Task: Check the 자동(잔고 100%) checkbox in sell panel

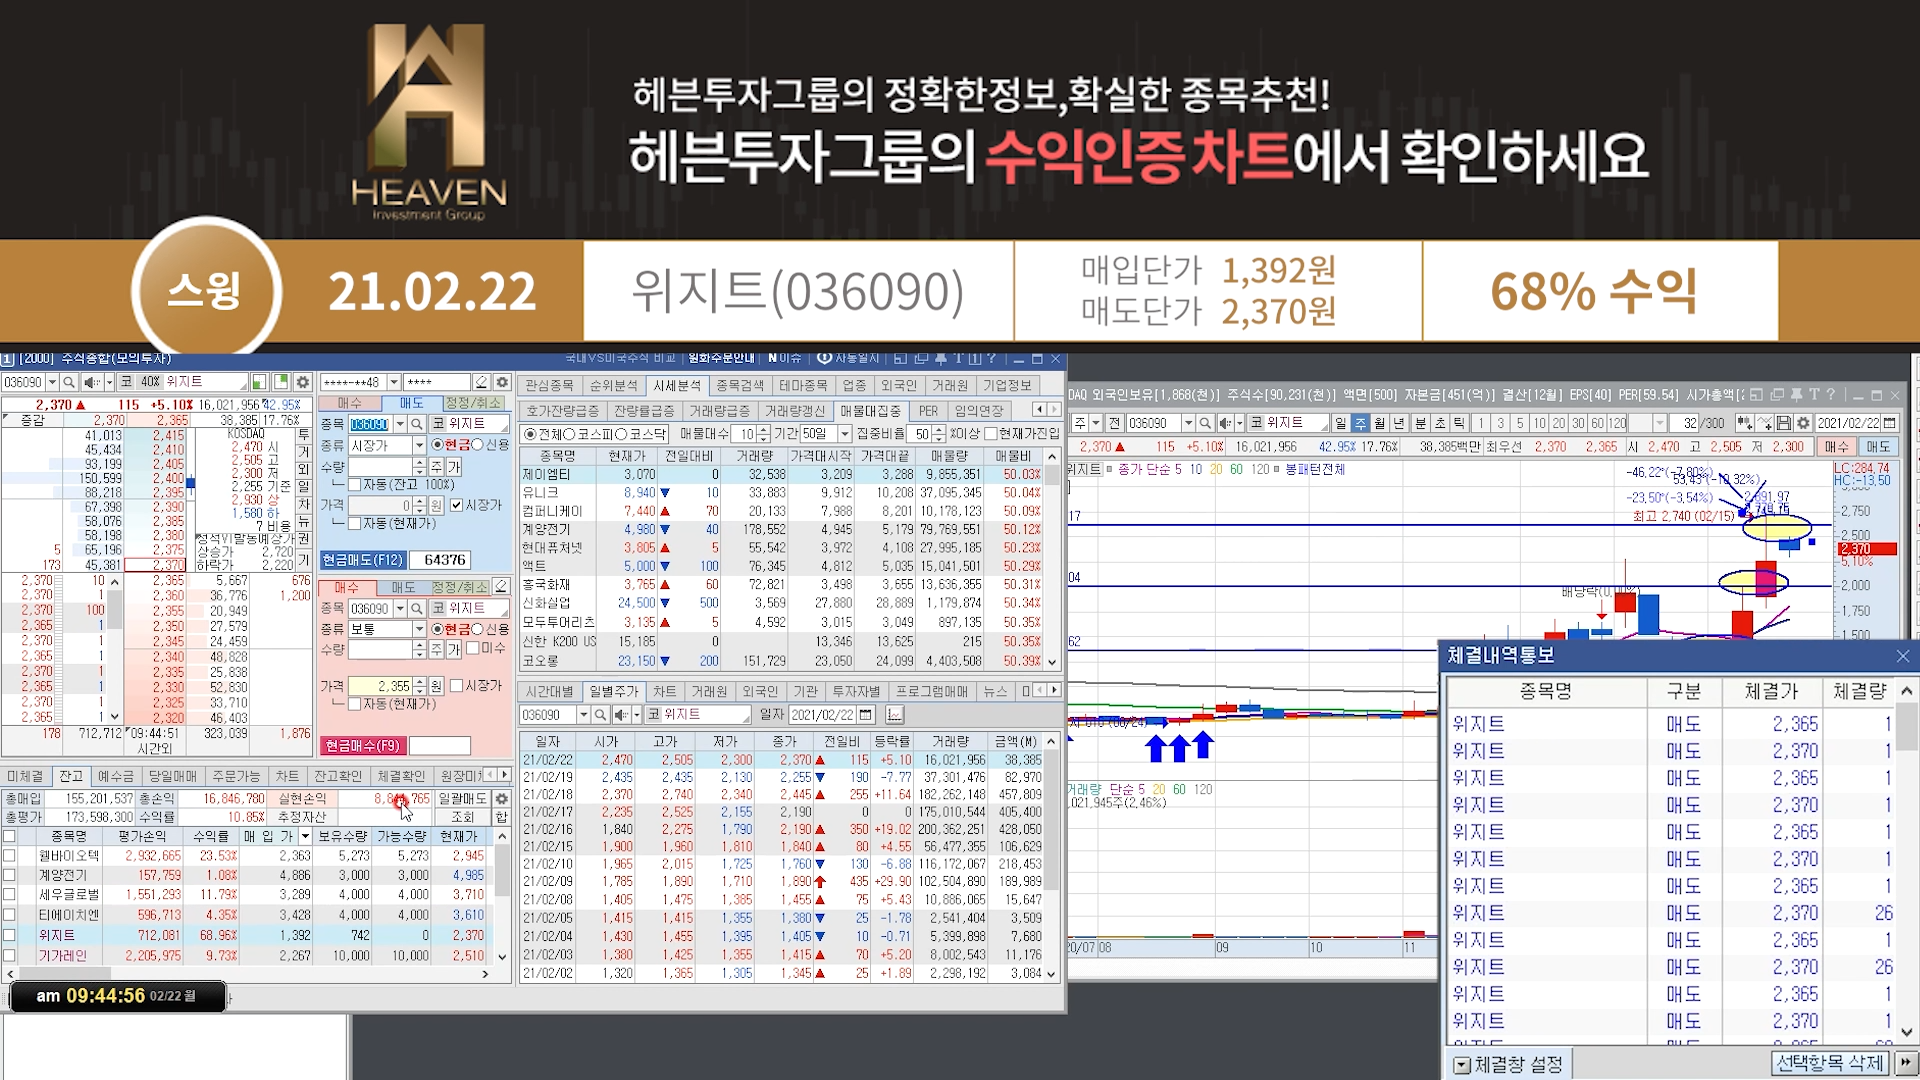Action: 354,485
